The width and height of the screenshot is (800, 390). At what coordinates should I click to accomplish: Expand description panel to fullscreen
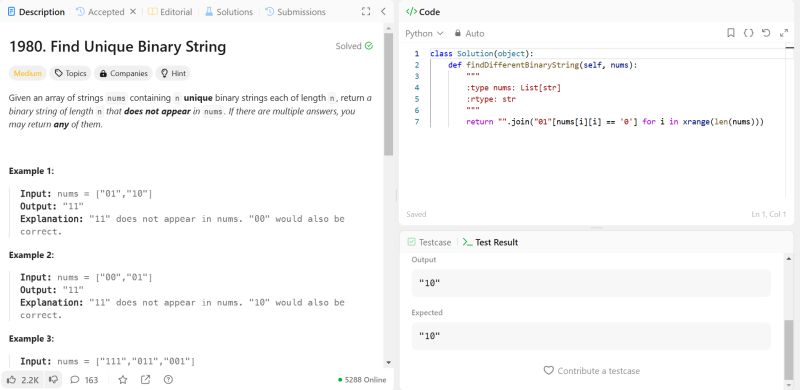[x=366, y=12]
